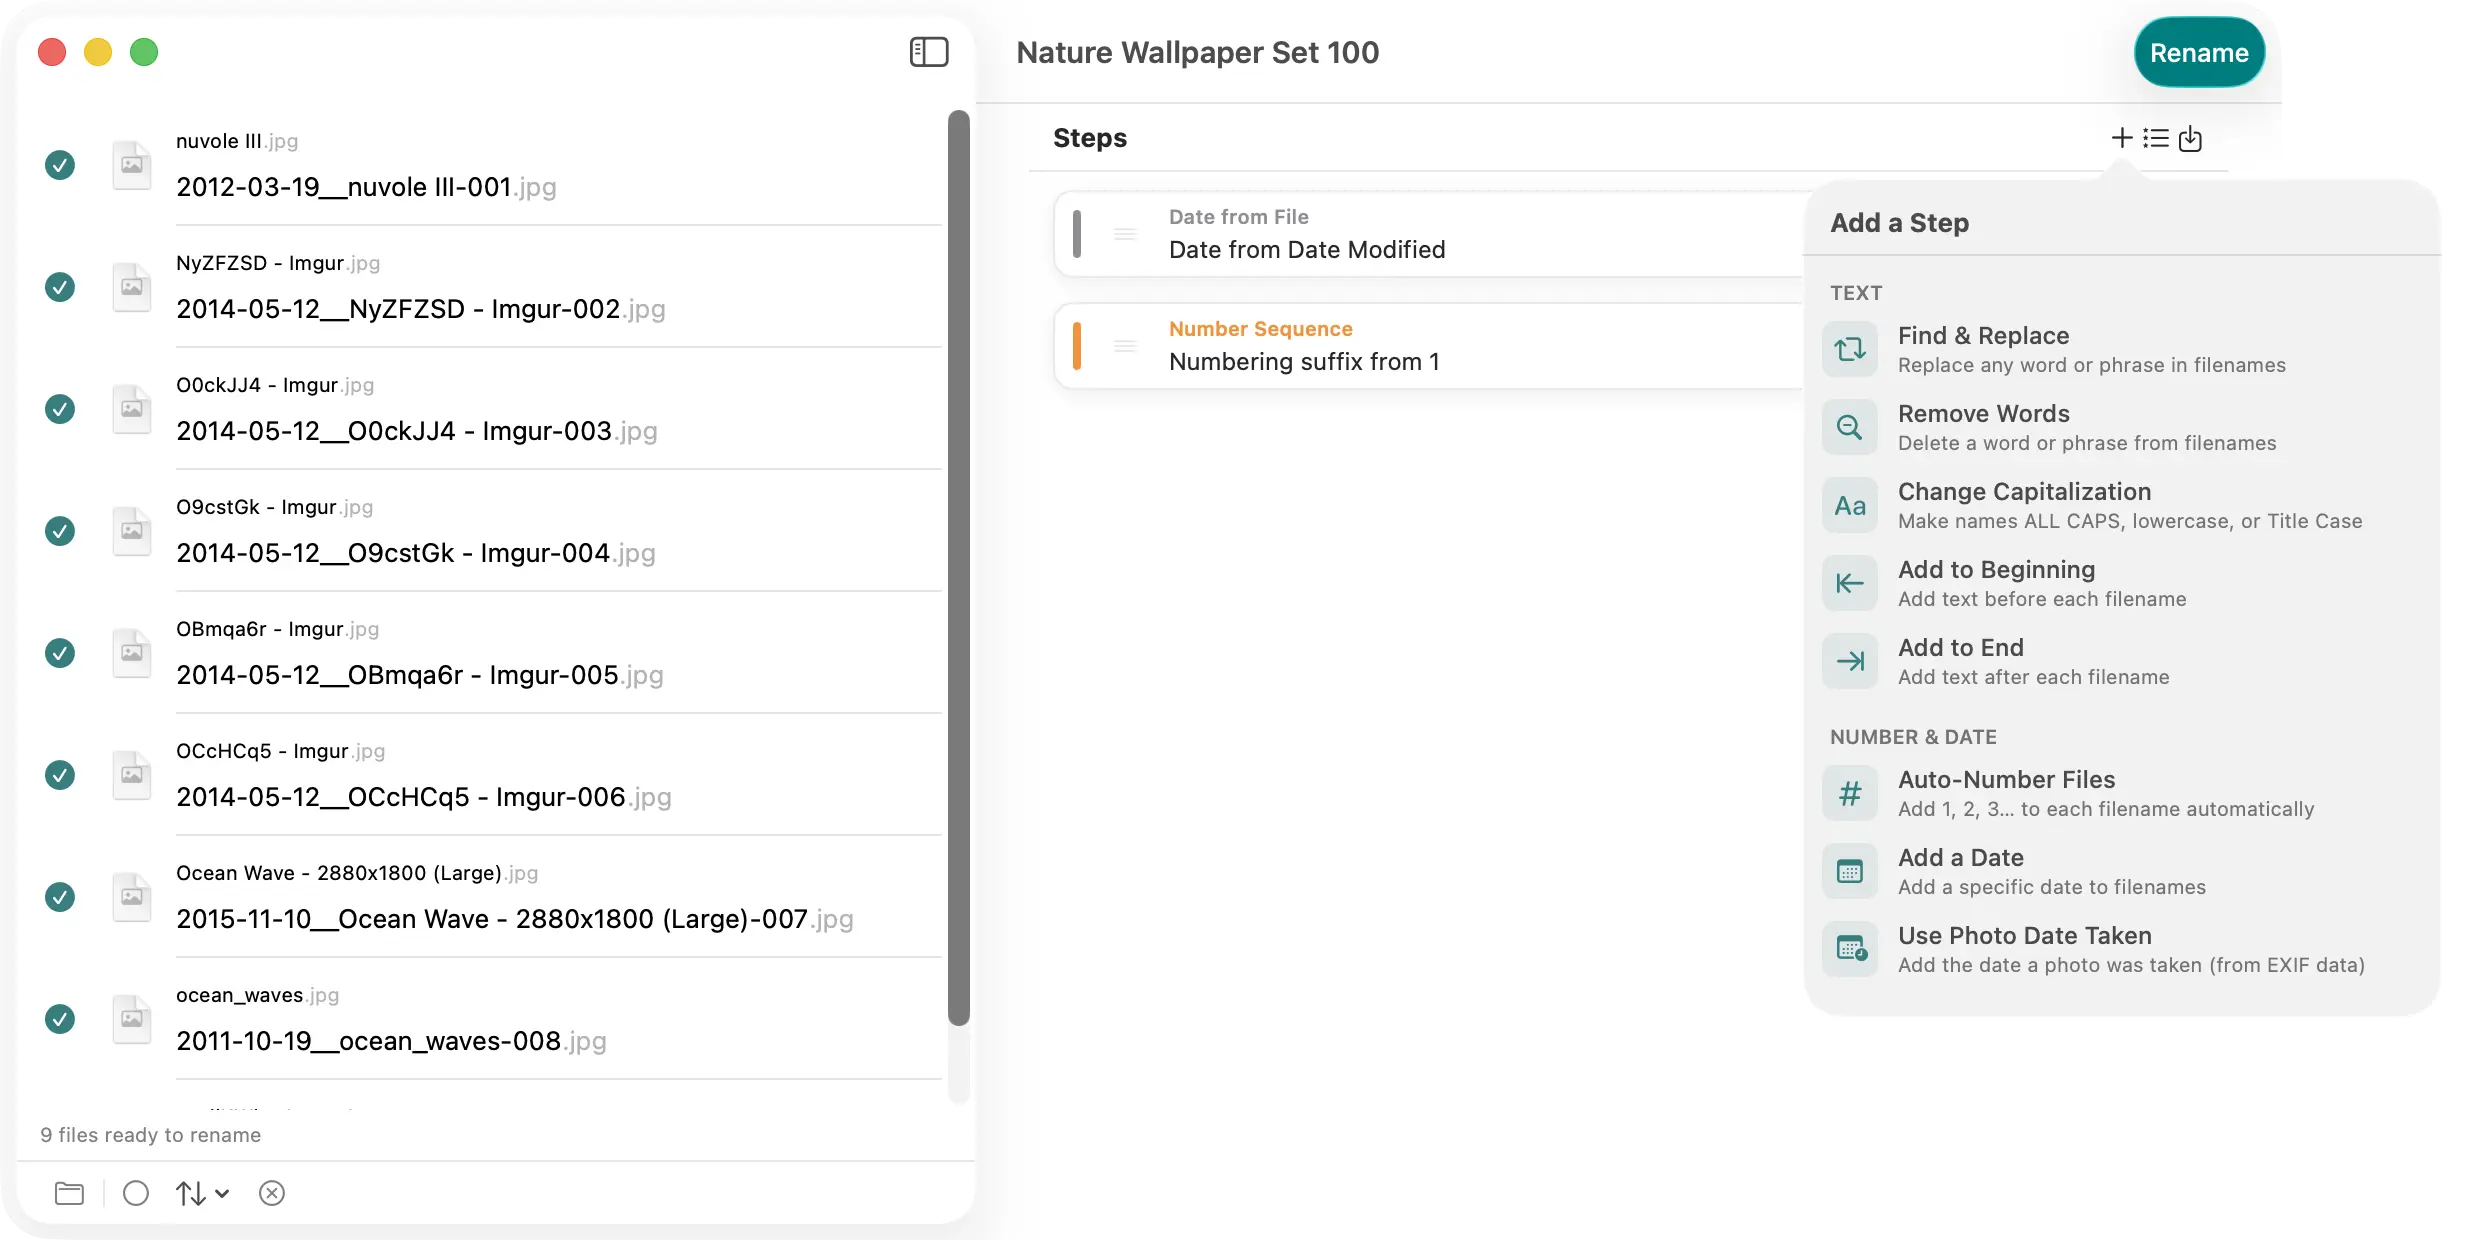Click the file icon for OCcHCq5 - Imgur.jpg
Screen dimensions: 2468x1240
coord(132,775)
